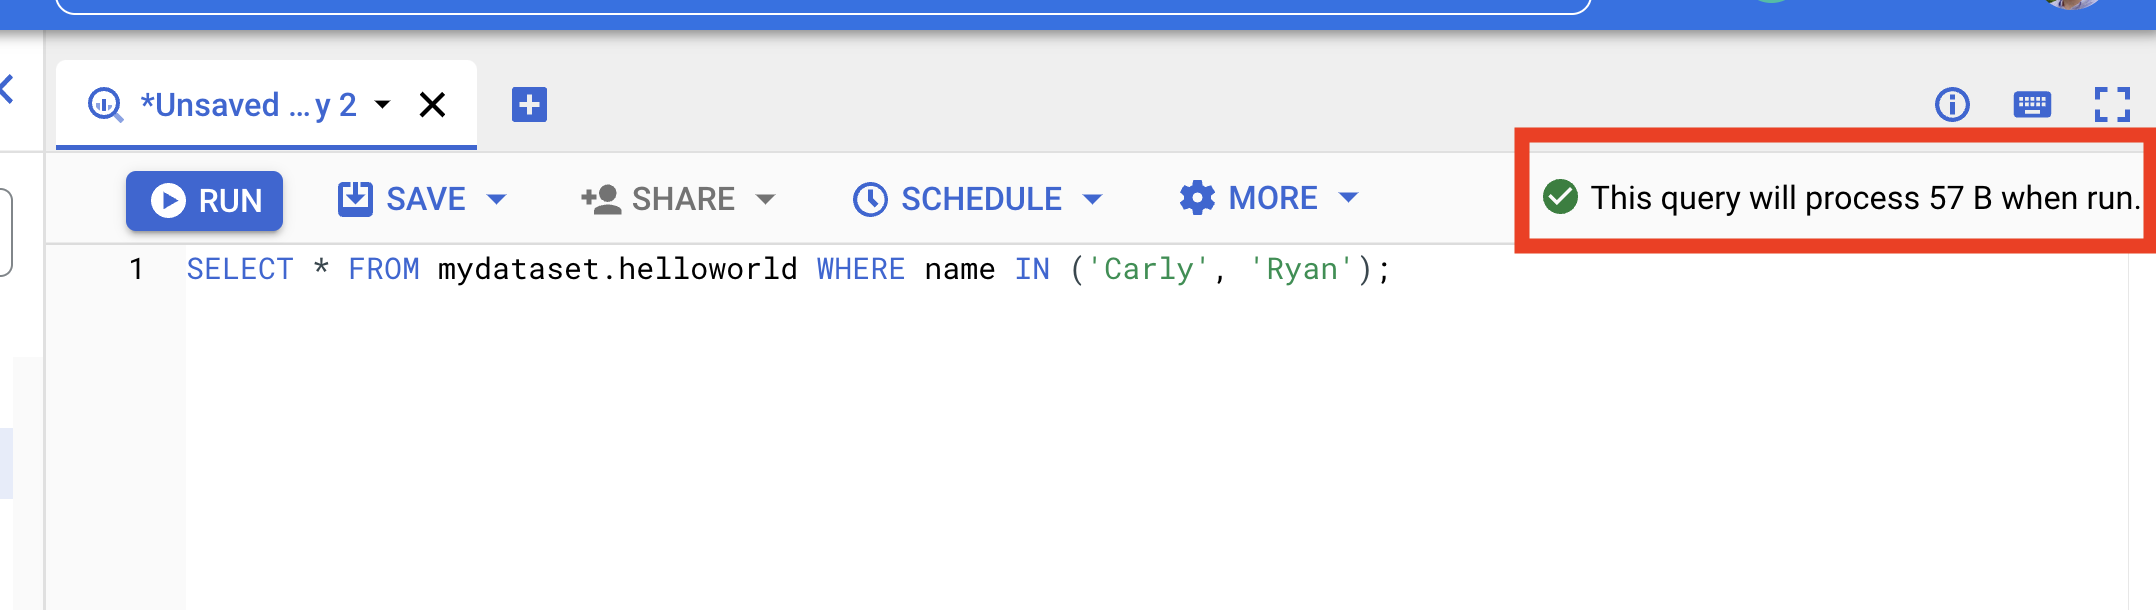Expand the SHARE dropdown arrow
This screenshot has height=610, width=2156.
click(x=765, y=200)
